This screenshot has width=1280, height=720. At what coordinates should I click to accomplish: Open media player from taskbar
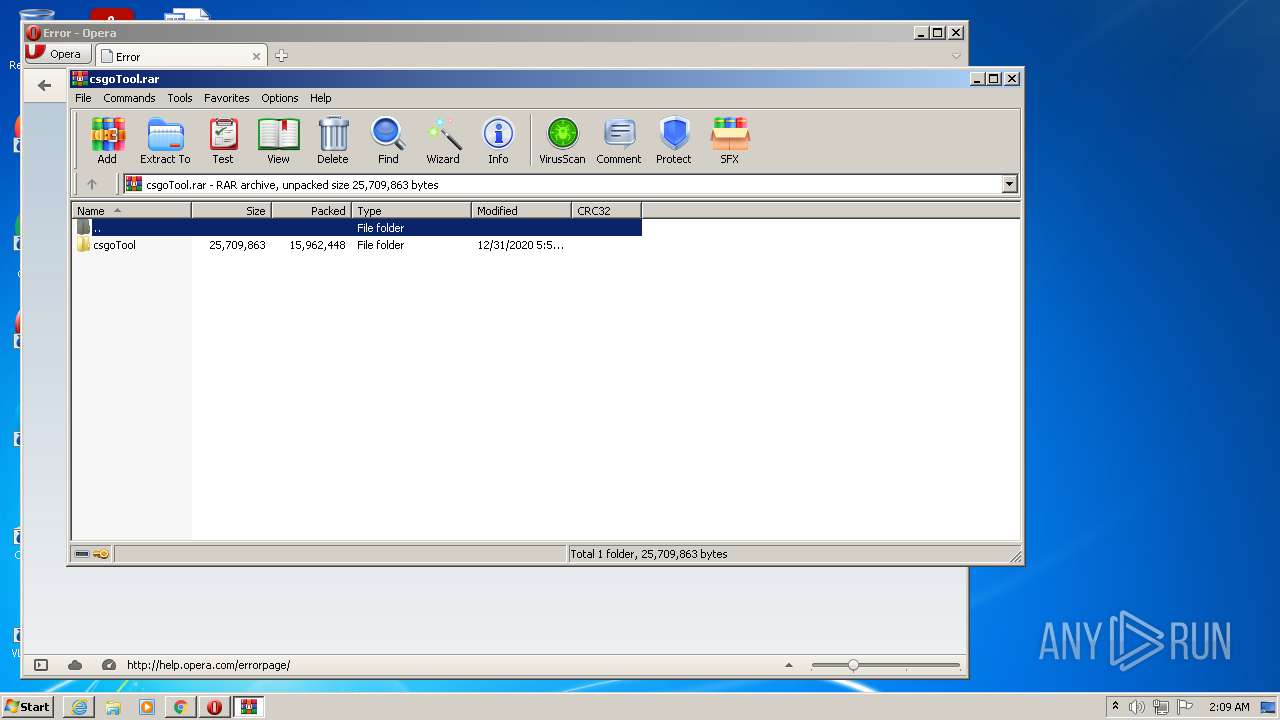click(x=147, y=707)
